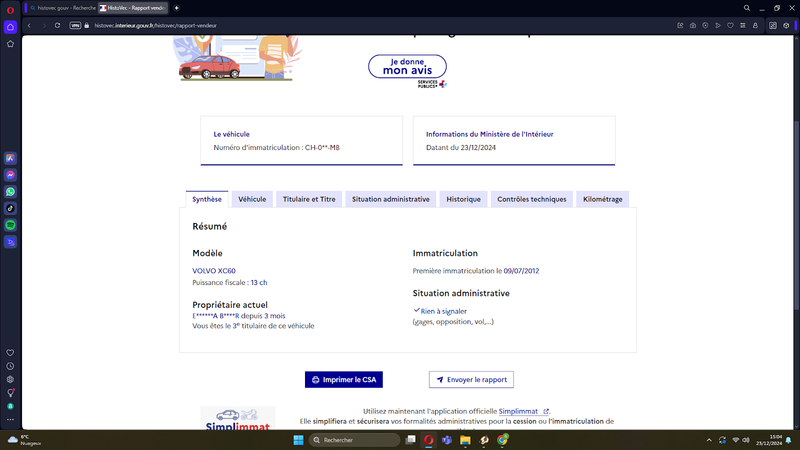800x450 pixels.
Task: Click the 'Je donne mon avis' button
Action: click(407, 66)
